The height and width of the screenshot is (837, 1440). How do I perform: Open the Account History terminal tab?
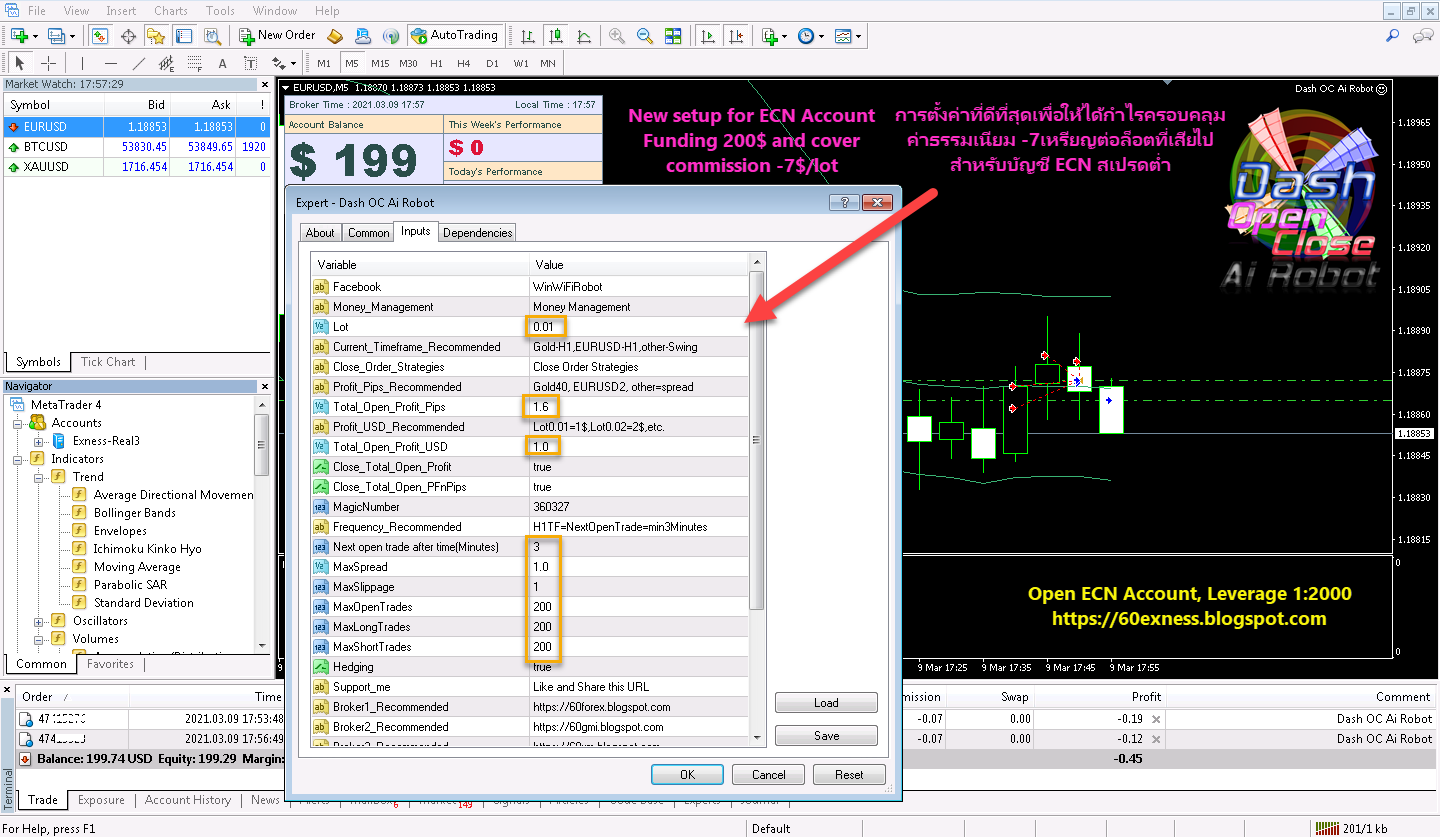pos(188,800)
